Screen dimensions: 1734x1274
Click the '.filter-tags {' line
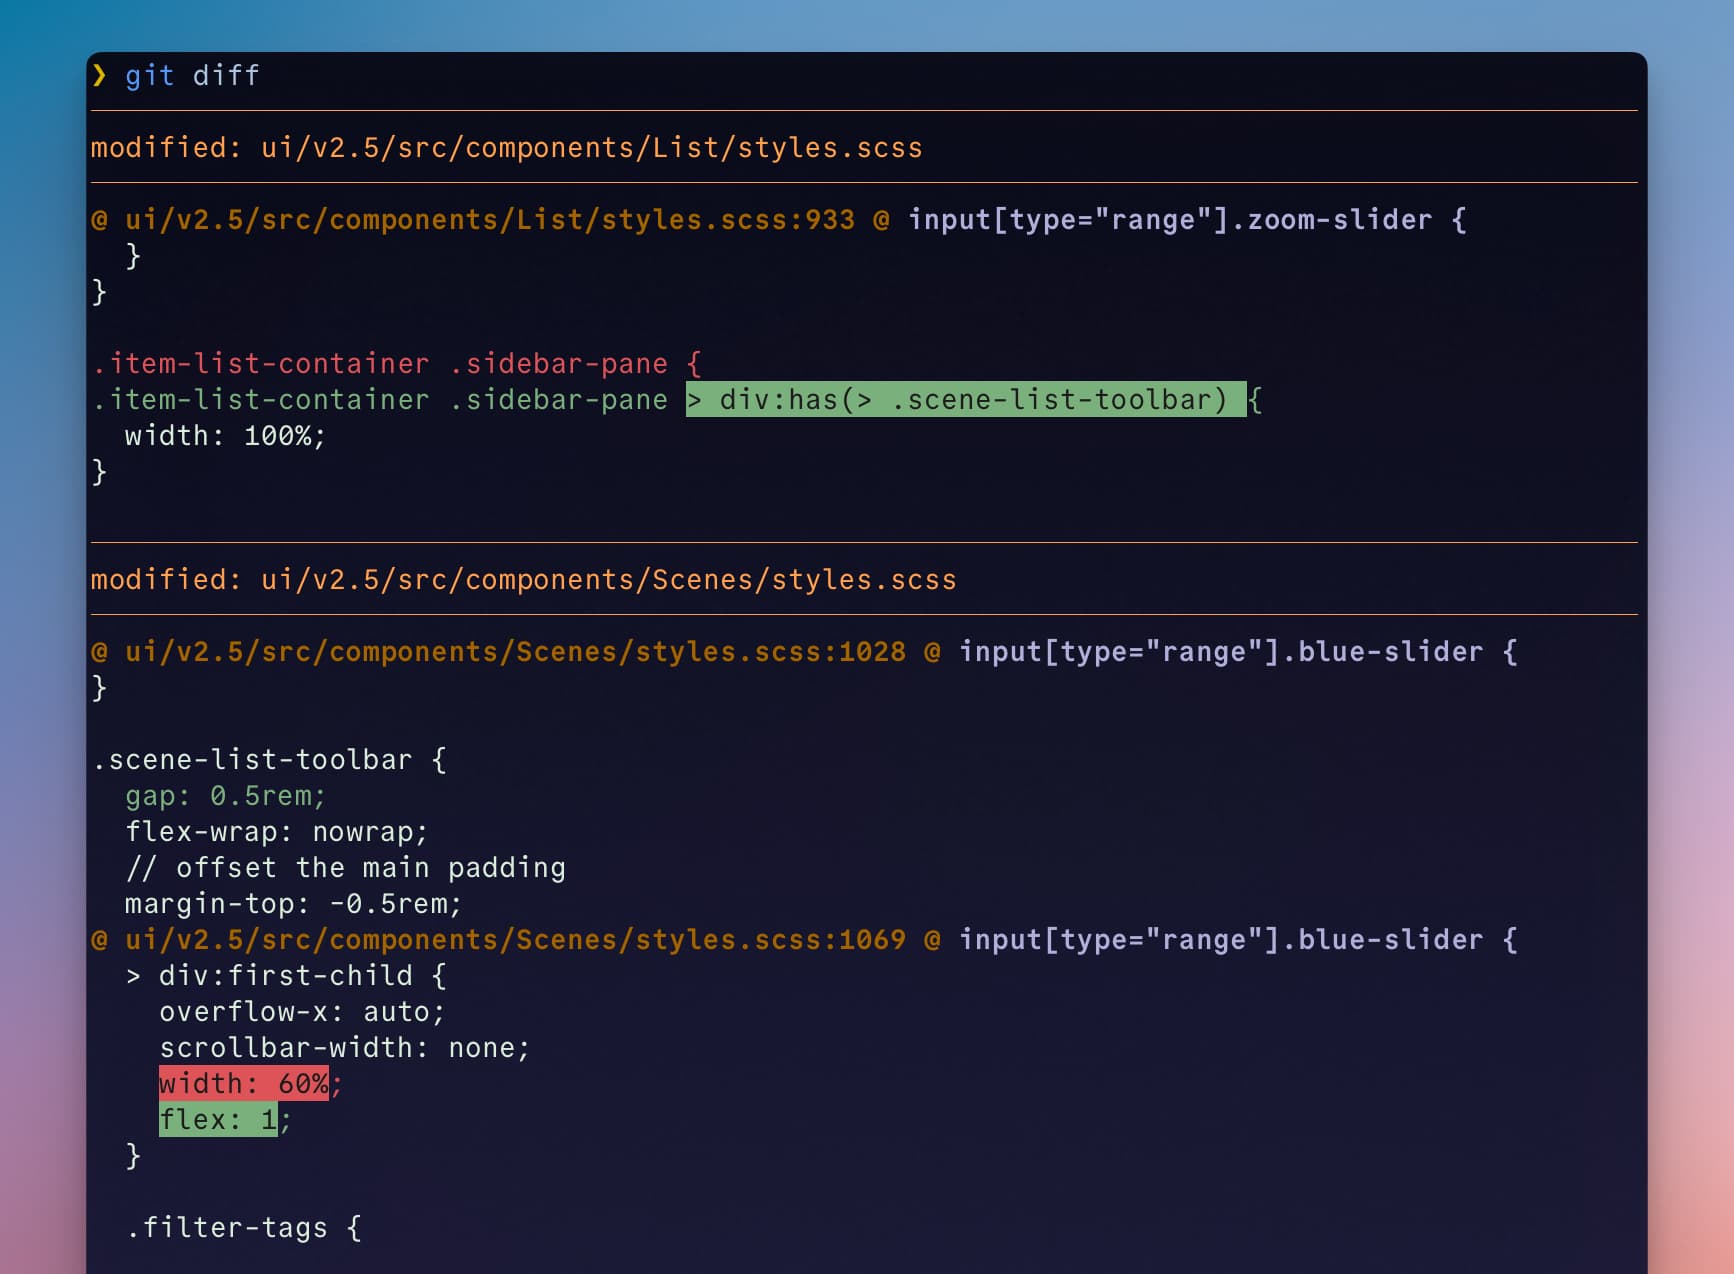(x=244, y=1228)
